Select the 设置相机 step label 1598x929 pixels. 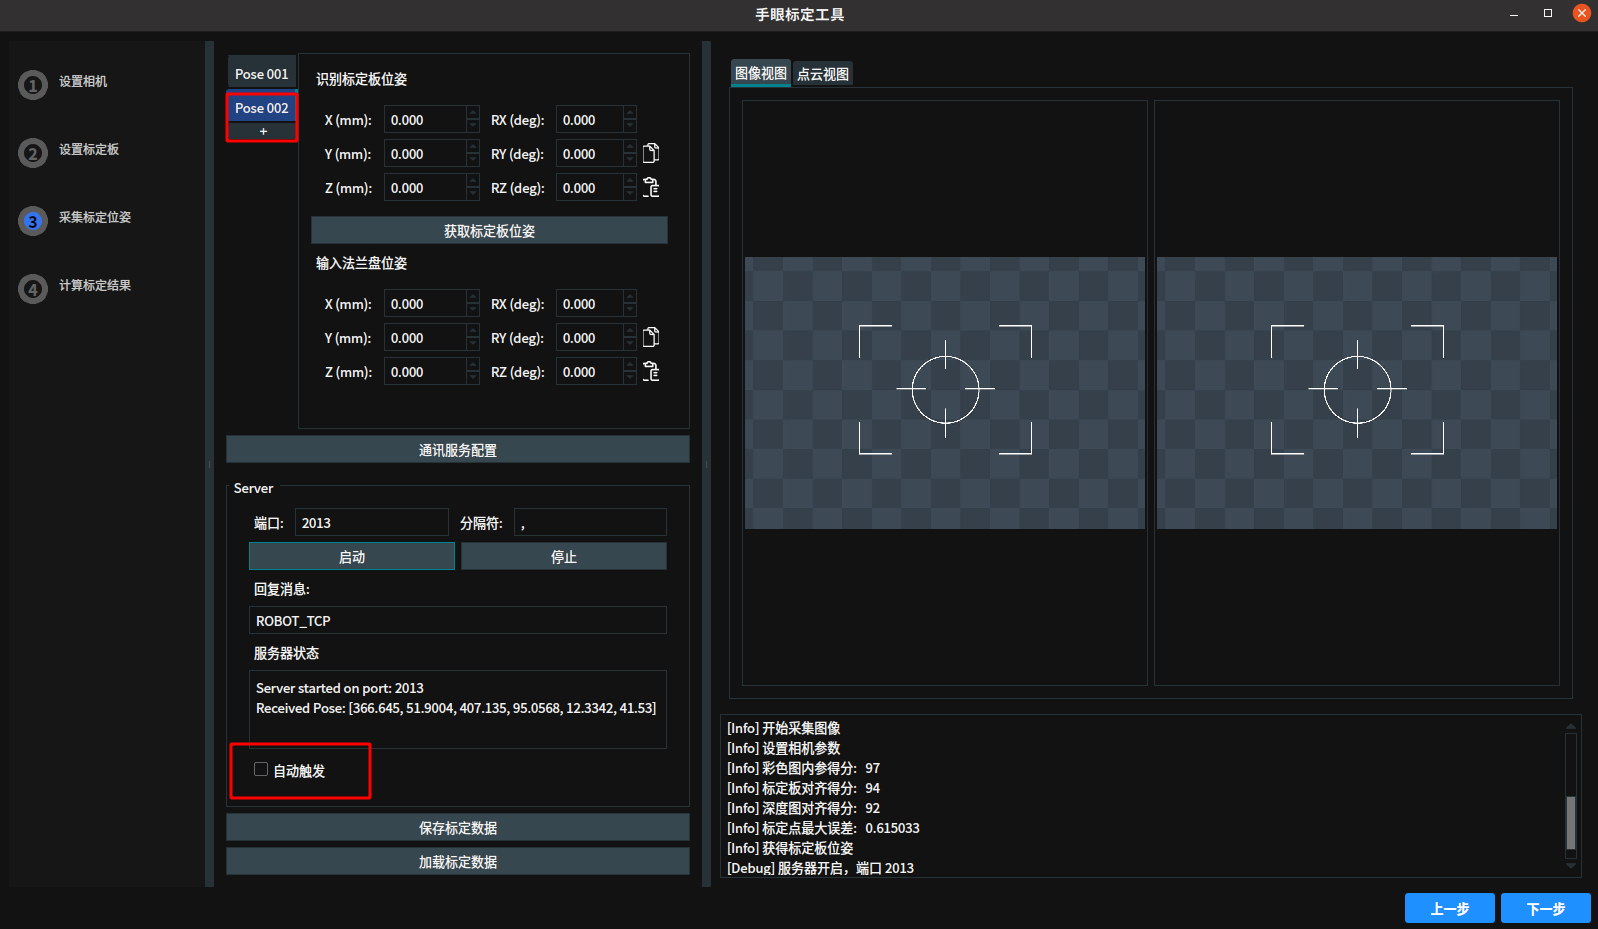[x=83, y=81]
